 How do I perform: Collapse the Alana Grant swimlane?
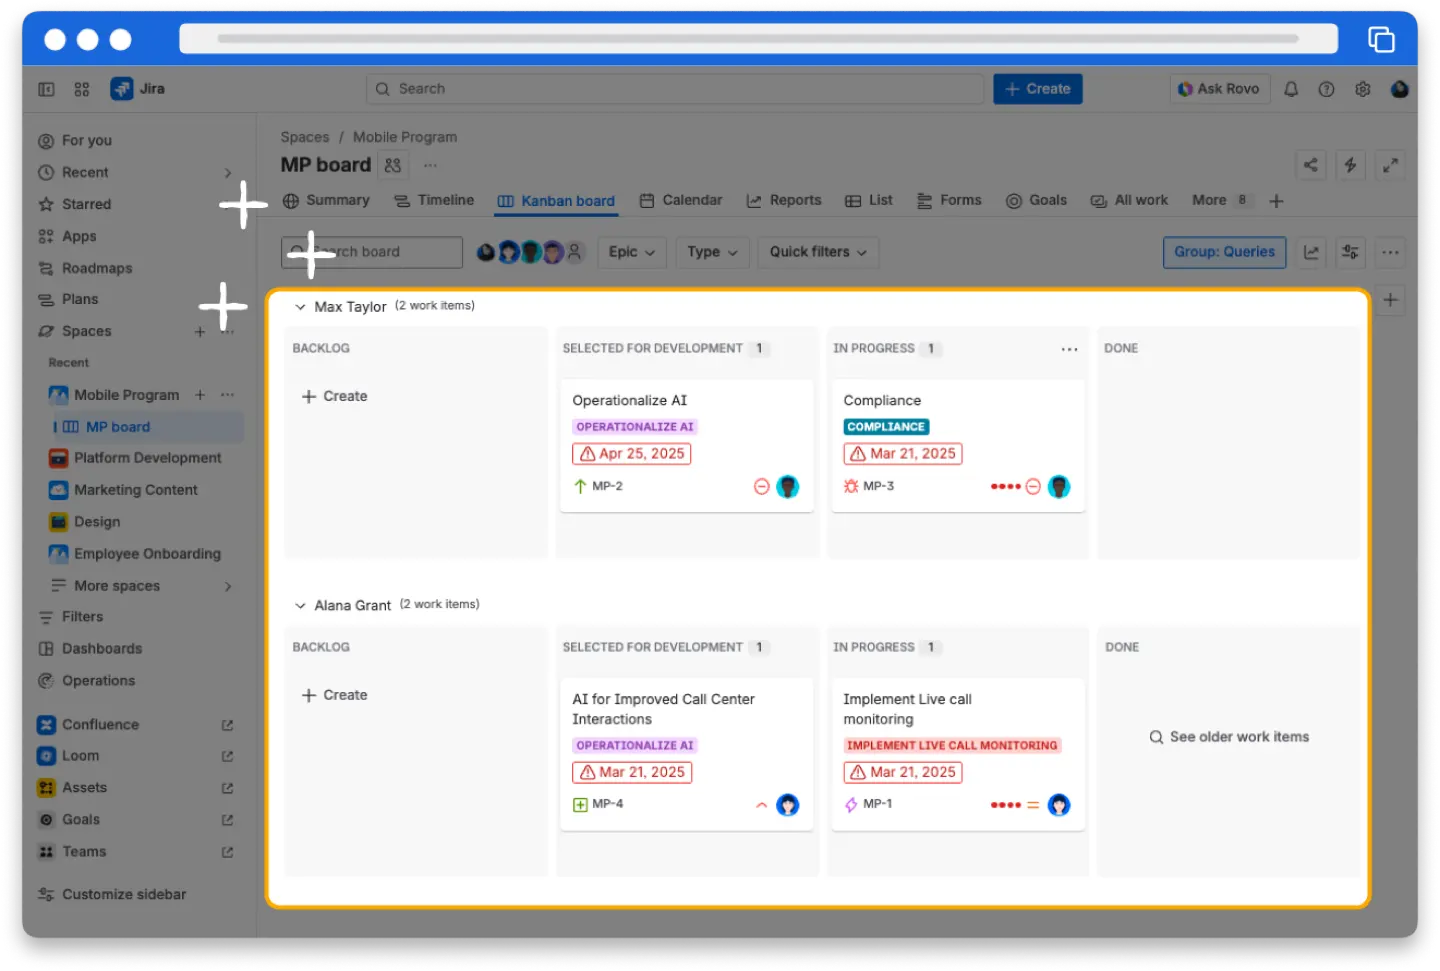coord(300,605)
